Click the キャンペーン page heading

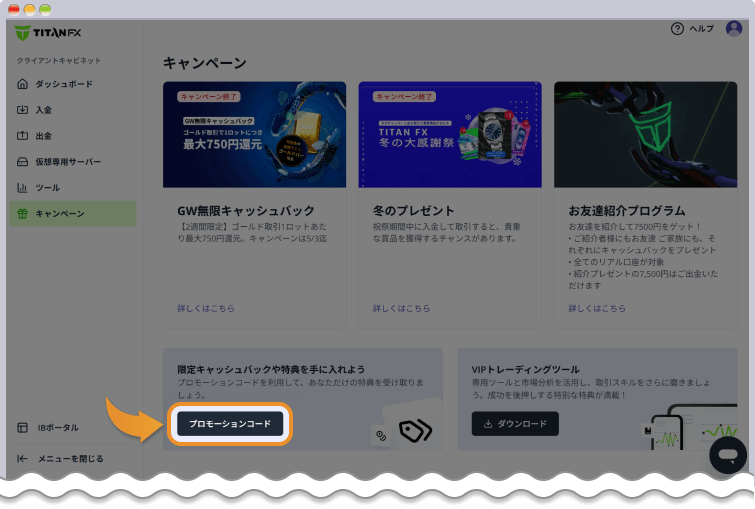pos(205,63)
